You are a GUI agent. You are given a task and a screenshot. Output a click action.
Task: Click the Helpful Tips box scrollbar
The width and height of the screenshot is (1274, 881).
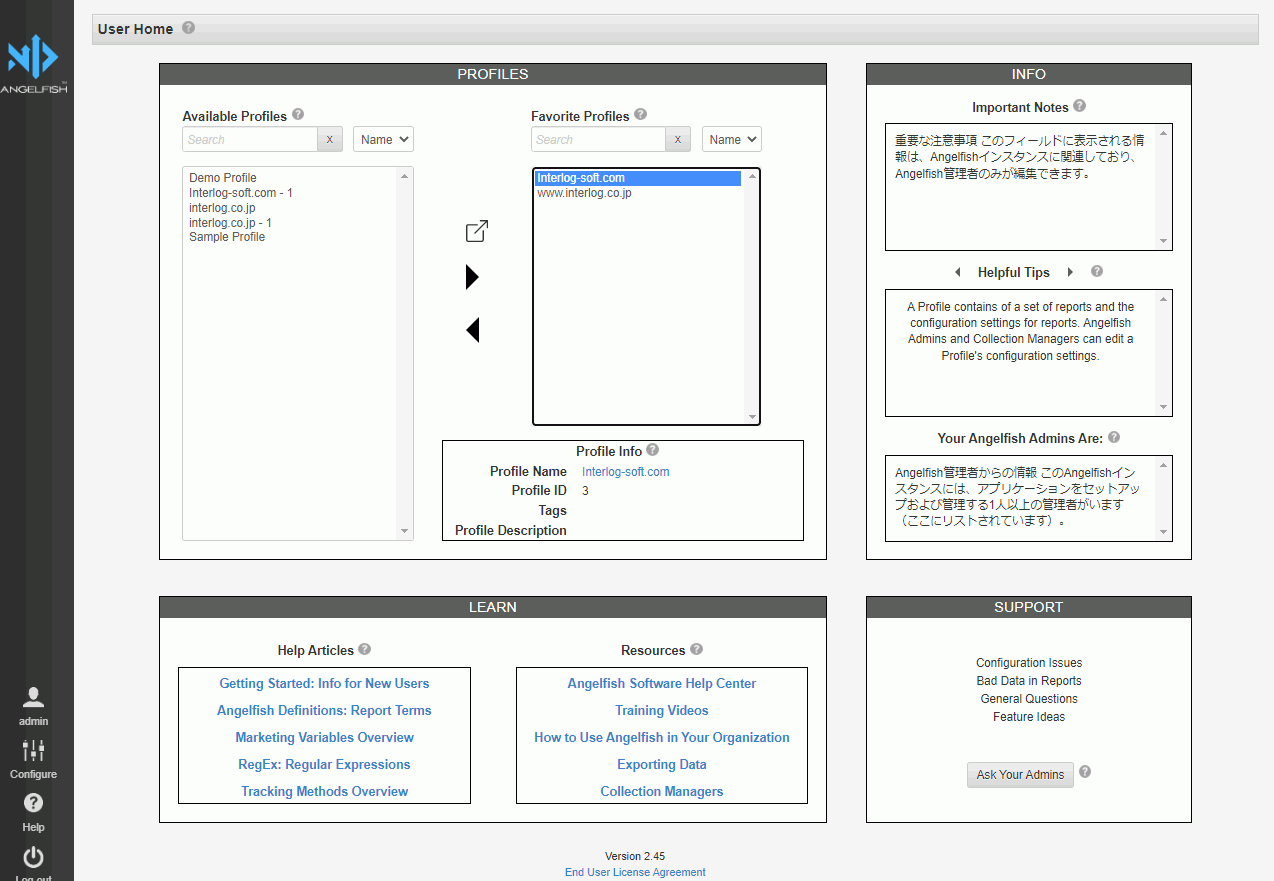pyautogui.click(x=1163, y=353)
